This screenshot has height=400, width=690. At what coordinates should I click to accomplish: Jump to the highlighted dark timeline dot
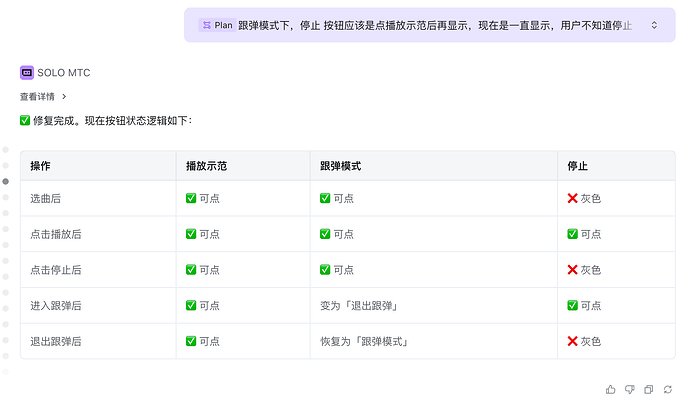point(6,181)
